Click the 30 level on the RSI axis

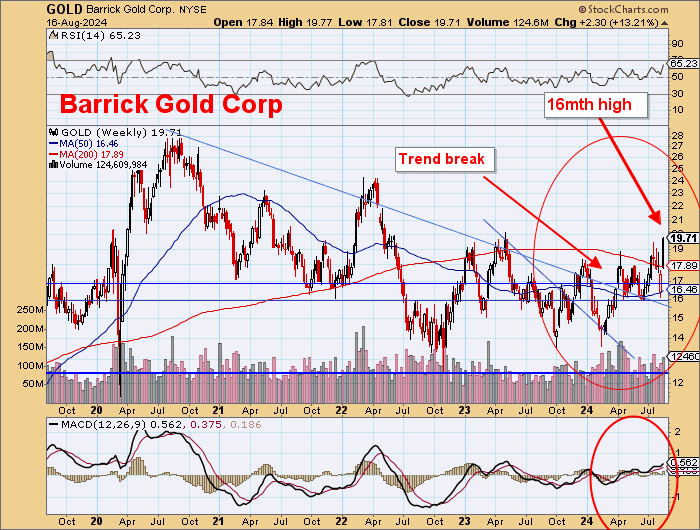tap(677, 93)
